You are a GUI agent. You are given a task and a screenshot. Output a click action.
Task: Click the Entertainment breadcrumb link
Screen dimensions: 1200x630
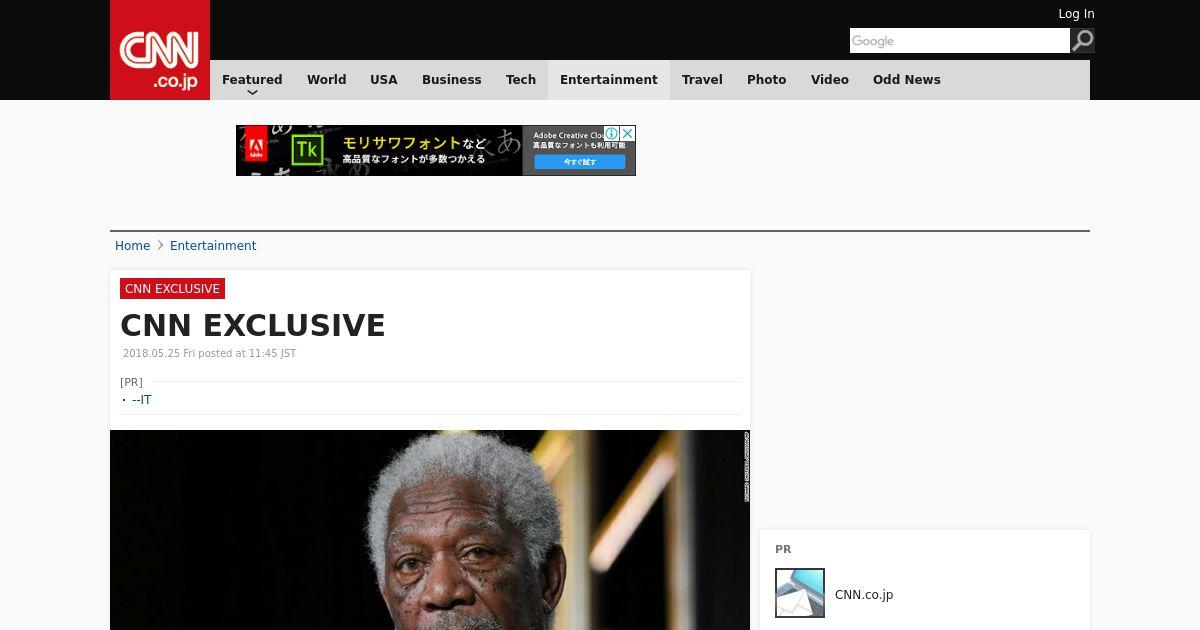pyautogui.click(x=213, y=246)
